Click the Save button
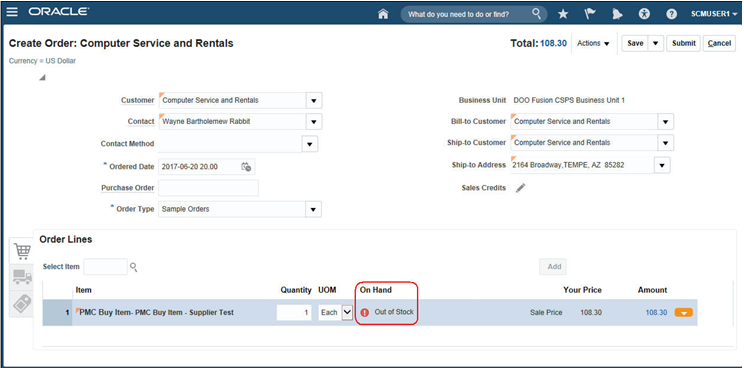The width and height of the screenshot is (744, 368). [635, 43]
